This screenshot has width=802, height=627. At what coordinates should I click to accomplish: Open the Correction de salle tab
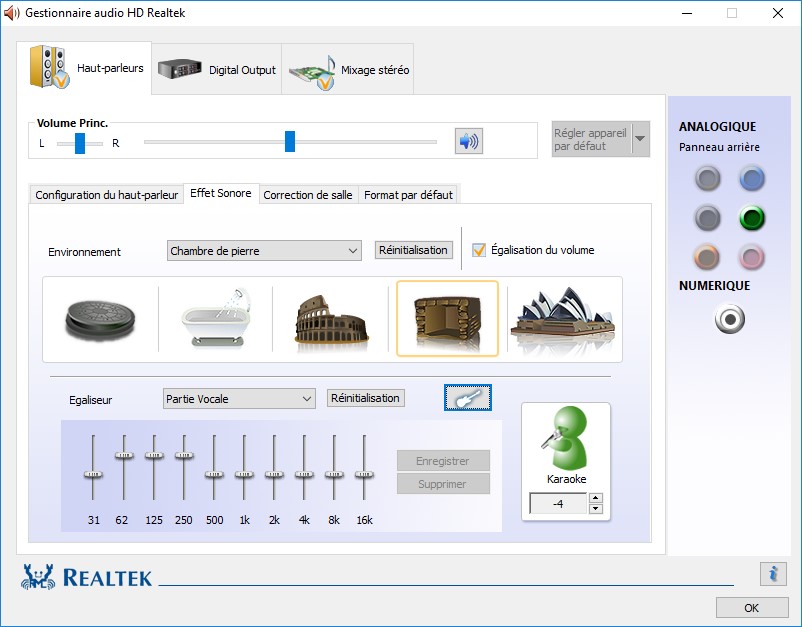(x=308, y=195)
